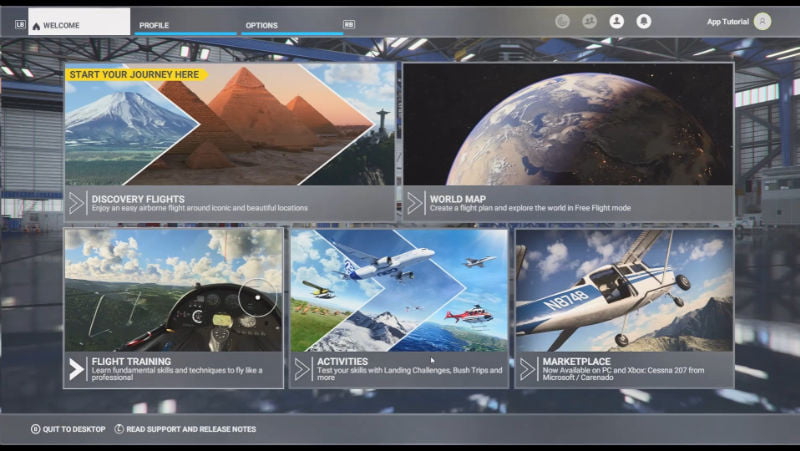The width and height of the screenshot is (800, 451).
Task: Select the Activities title bar
Action: pos(399,369)
